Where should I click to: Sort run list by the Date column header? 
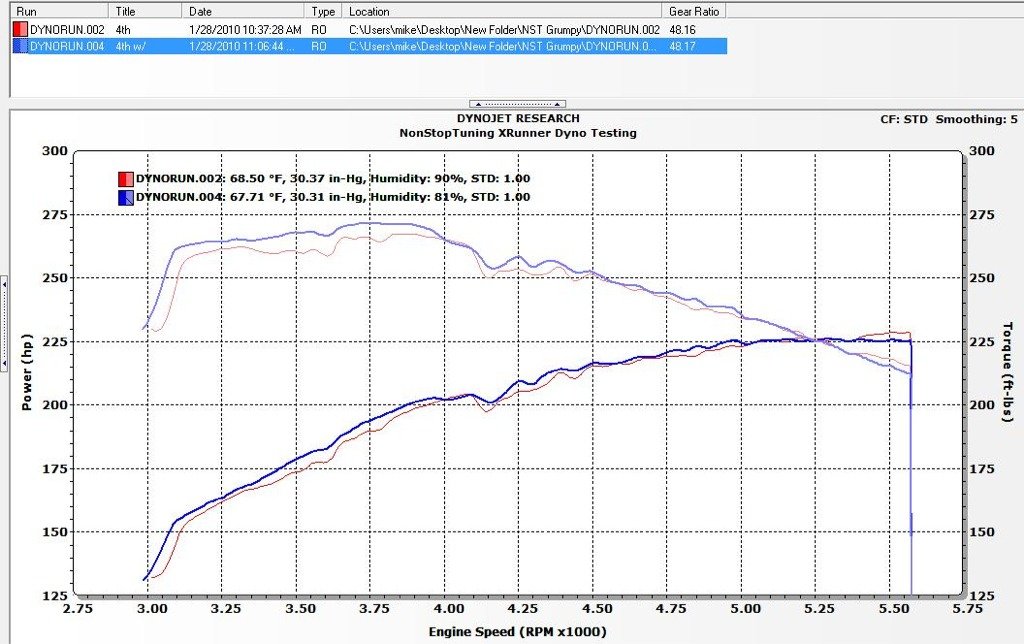point(243,11)
